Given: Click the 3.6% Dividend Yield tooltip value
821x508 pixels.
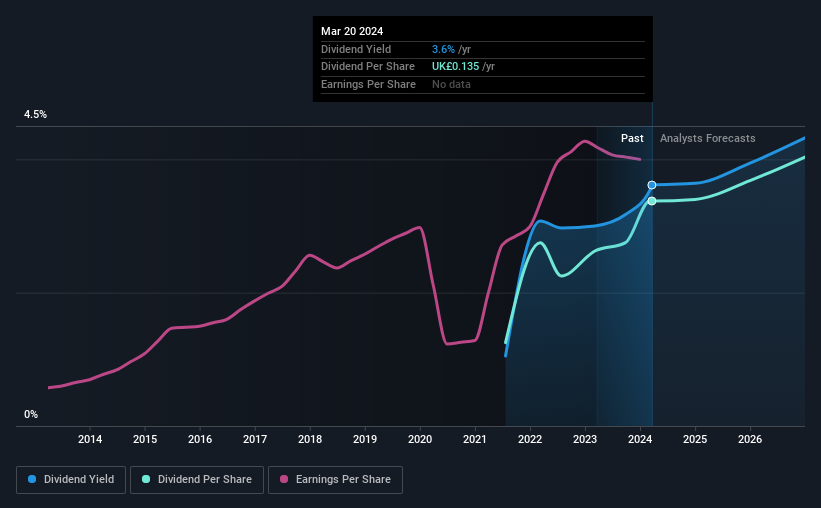Looking at the screenshot, I should pyautogui.click(x=443, y=49).
